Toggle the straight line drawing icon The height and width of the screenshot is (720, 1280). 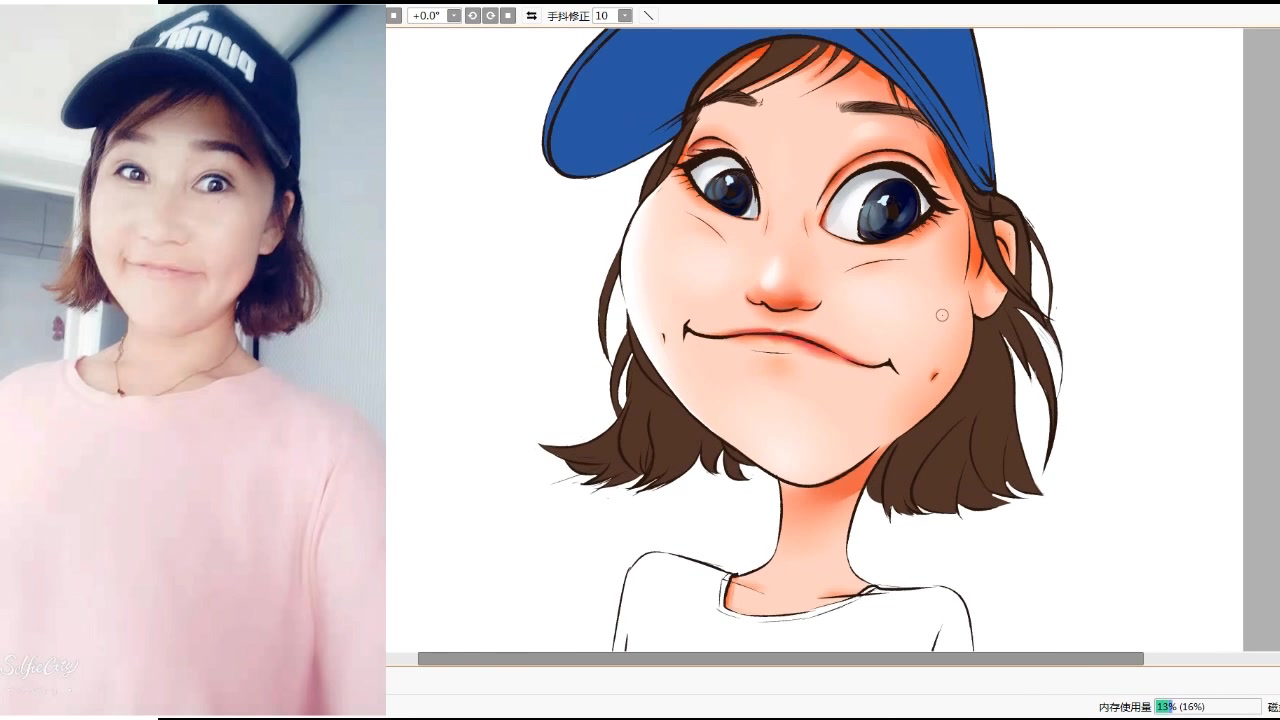coord(648,16)
